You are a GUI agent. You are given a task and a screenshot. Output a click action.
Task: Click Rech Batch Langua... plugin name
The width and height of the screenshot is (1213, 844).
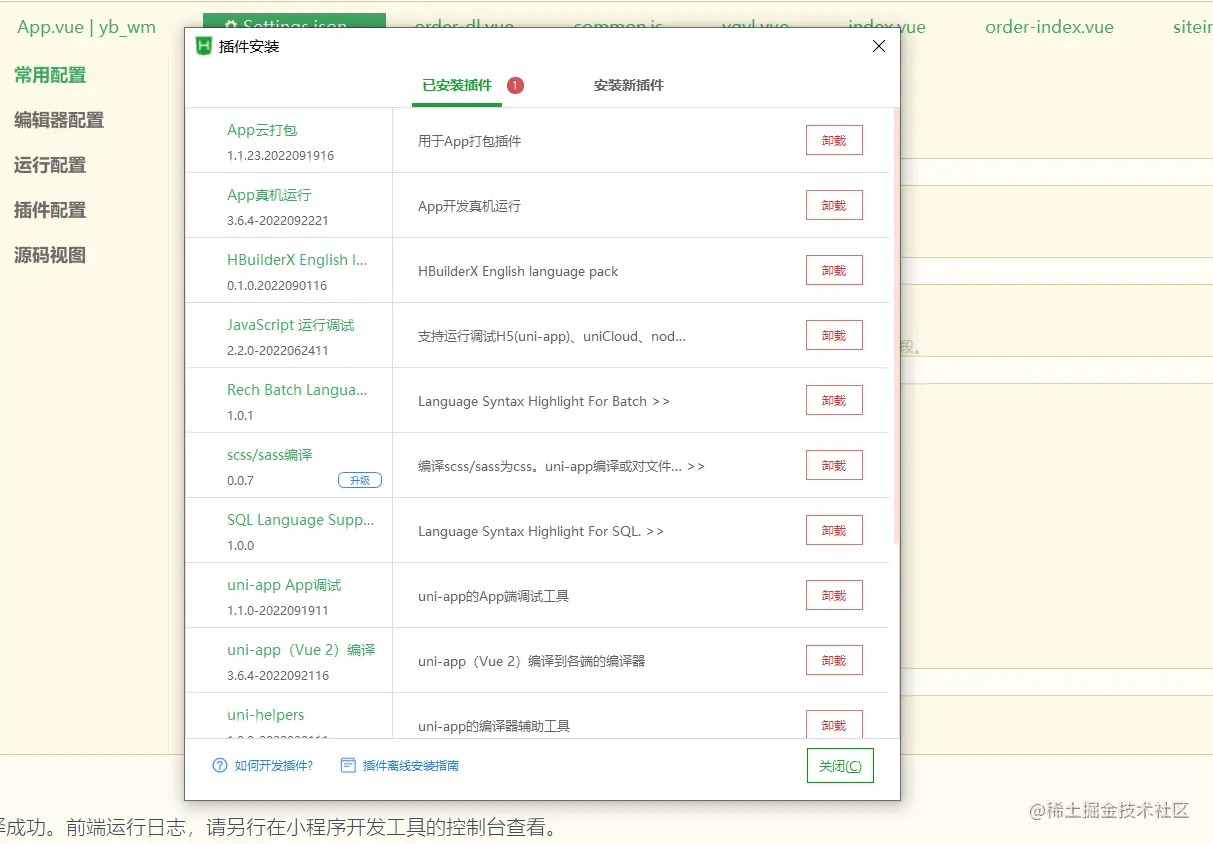pyautogui.click(x=297, y=390)
